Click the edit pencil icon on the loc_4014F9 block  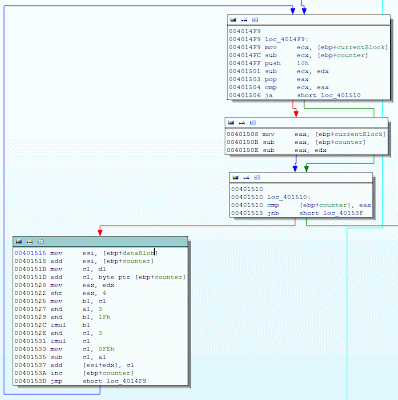point(244,20)
